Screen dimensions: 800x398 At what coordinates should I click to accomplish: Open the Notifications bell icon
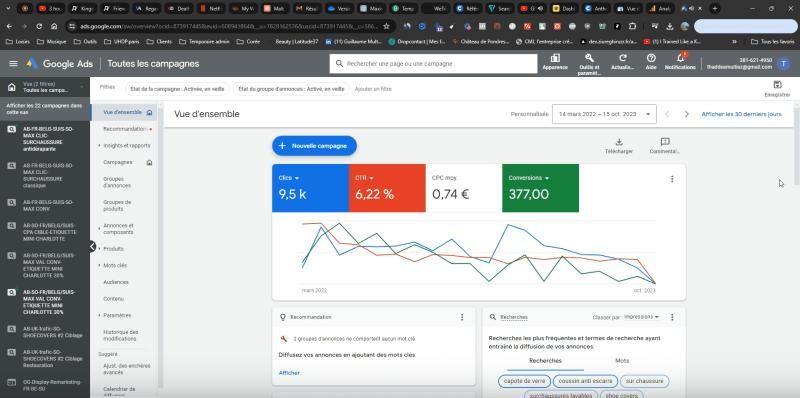pos(680,58)
